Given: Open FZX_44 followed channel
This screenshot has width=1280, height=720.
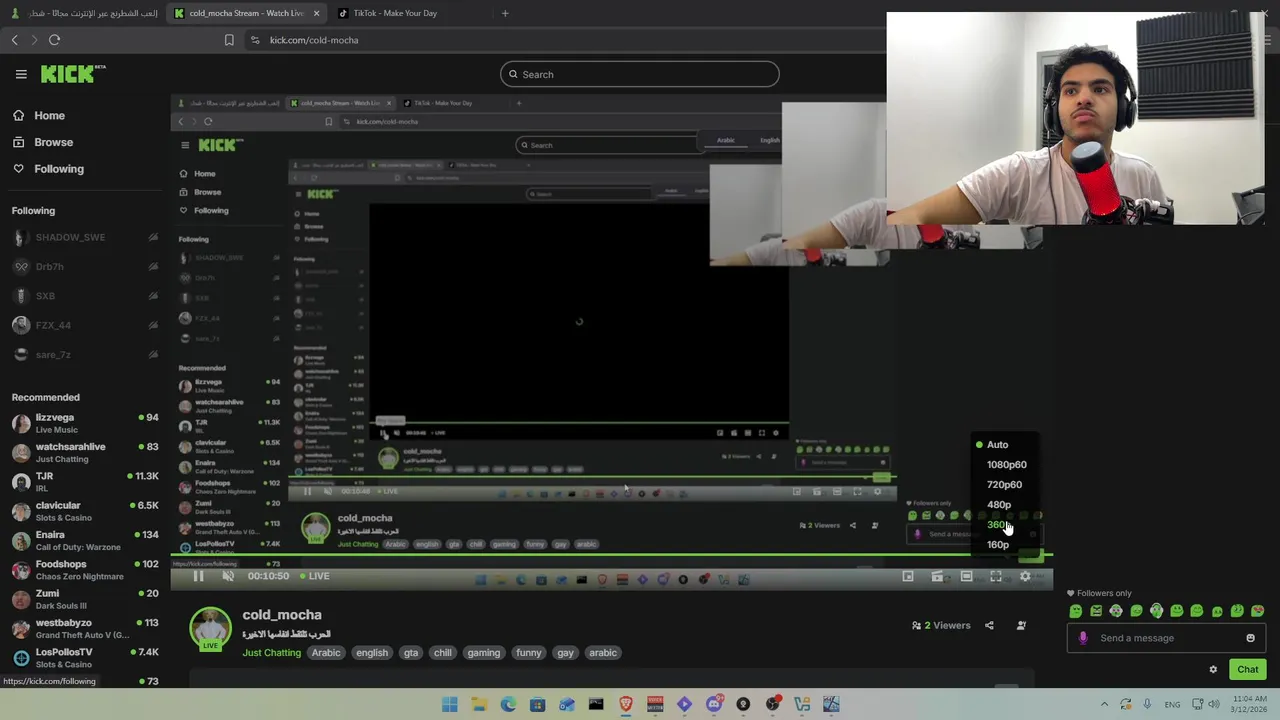Looking at the screenshot, I should pos(85,325).
